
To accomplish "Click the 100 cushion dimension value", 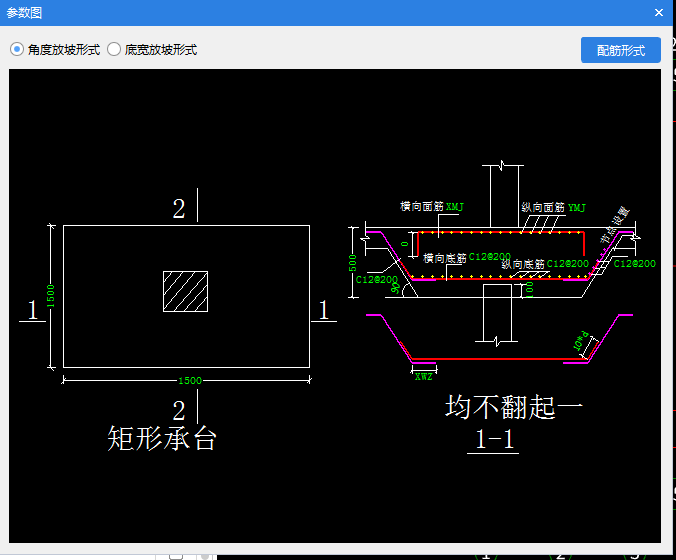I will coord(530,289).
